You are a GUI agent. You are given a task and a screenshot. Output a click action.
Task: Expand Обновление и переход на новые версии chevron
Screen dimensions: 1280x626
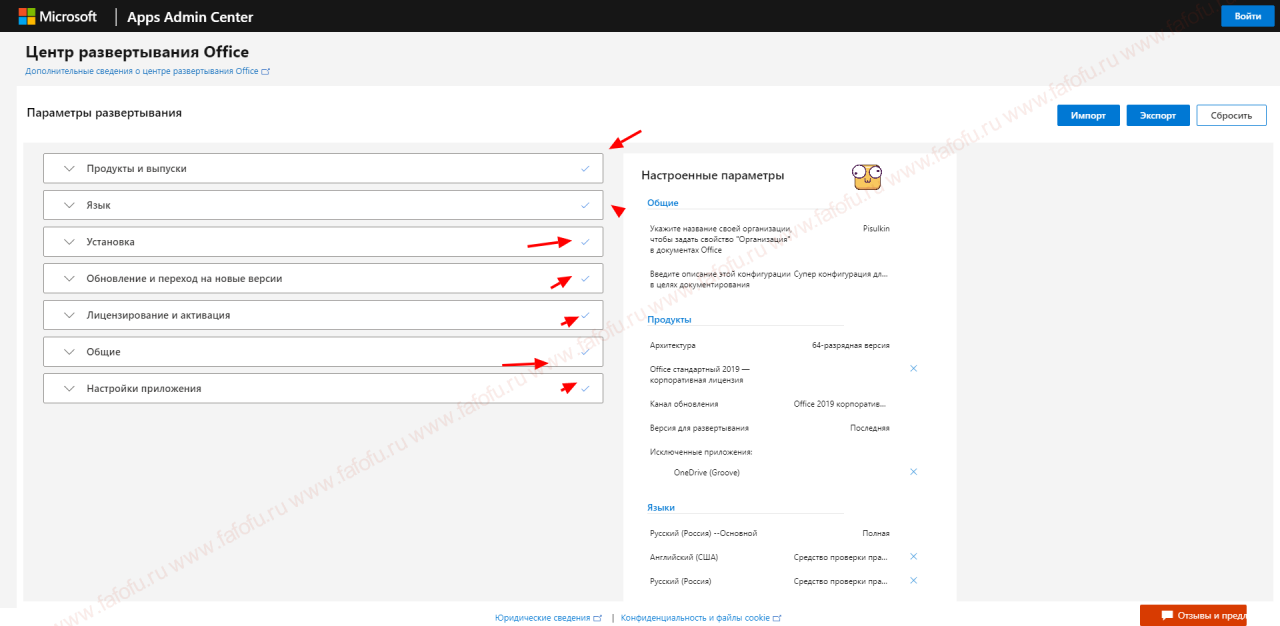pyautogui.click(x=69, y=278)
